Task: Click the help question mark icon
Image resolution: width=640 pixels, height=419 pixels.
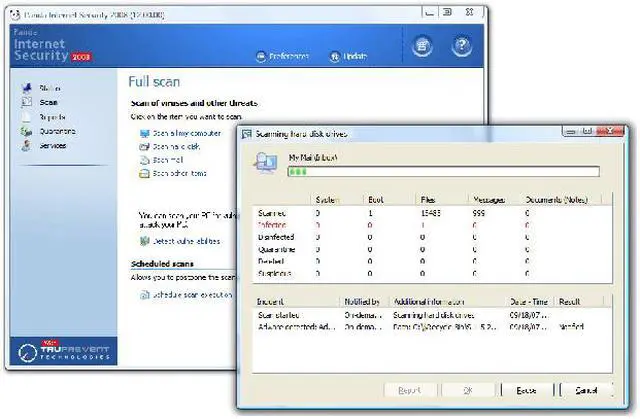Action: pyautogui.click(x=461, y=45)
